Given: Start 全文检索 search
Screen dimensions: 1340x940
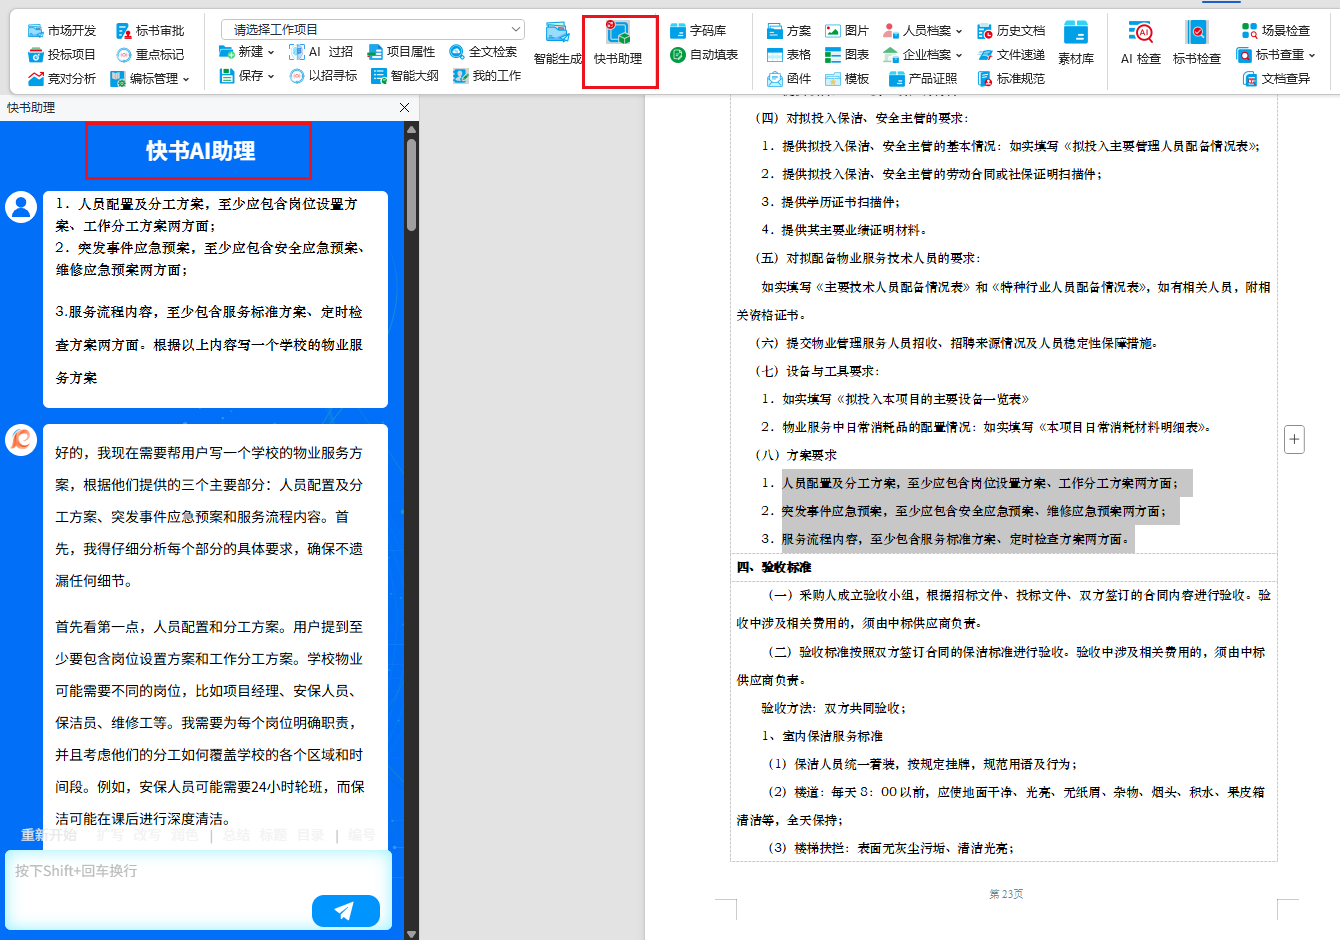Looking at the screenshot, I should pyautogui.click(x=483, y=51).
